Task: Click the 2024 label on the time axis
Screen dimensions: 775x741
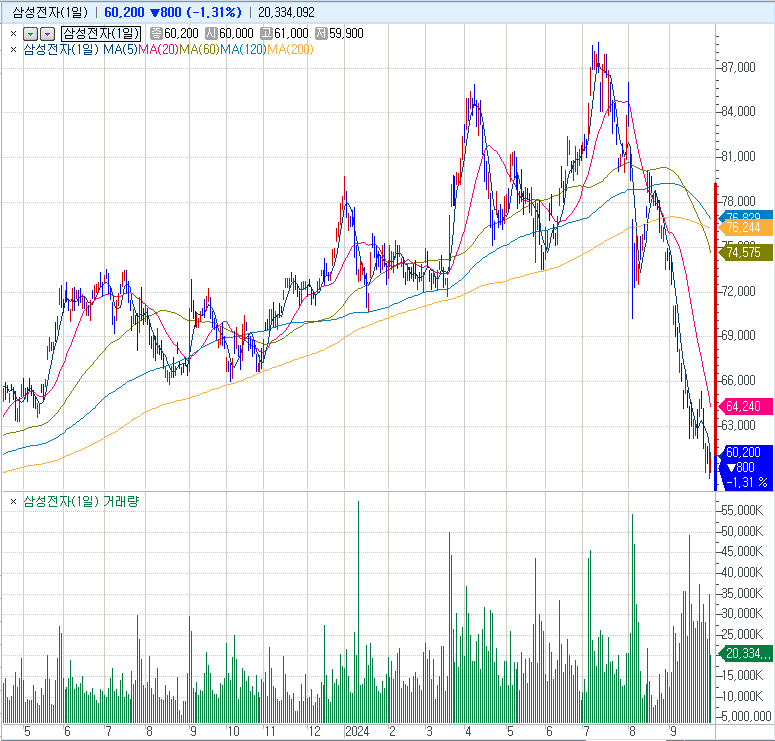Action: pos(356,731)
